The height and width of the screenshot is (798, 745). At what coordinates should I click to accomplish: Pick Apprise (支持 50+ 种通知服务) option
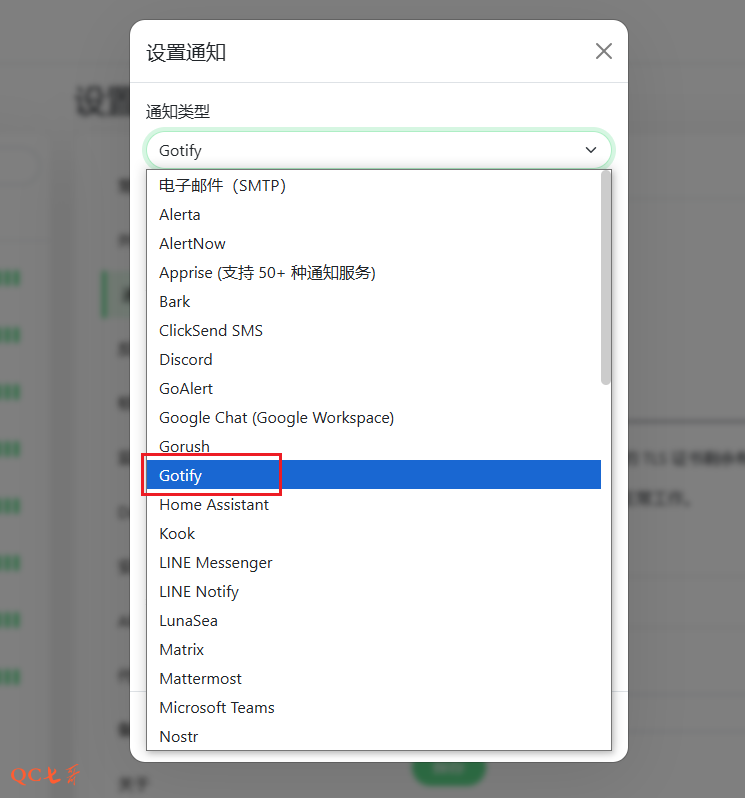point(267,272)
